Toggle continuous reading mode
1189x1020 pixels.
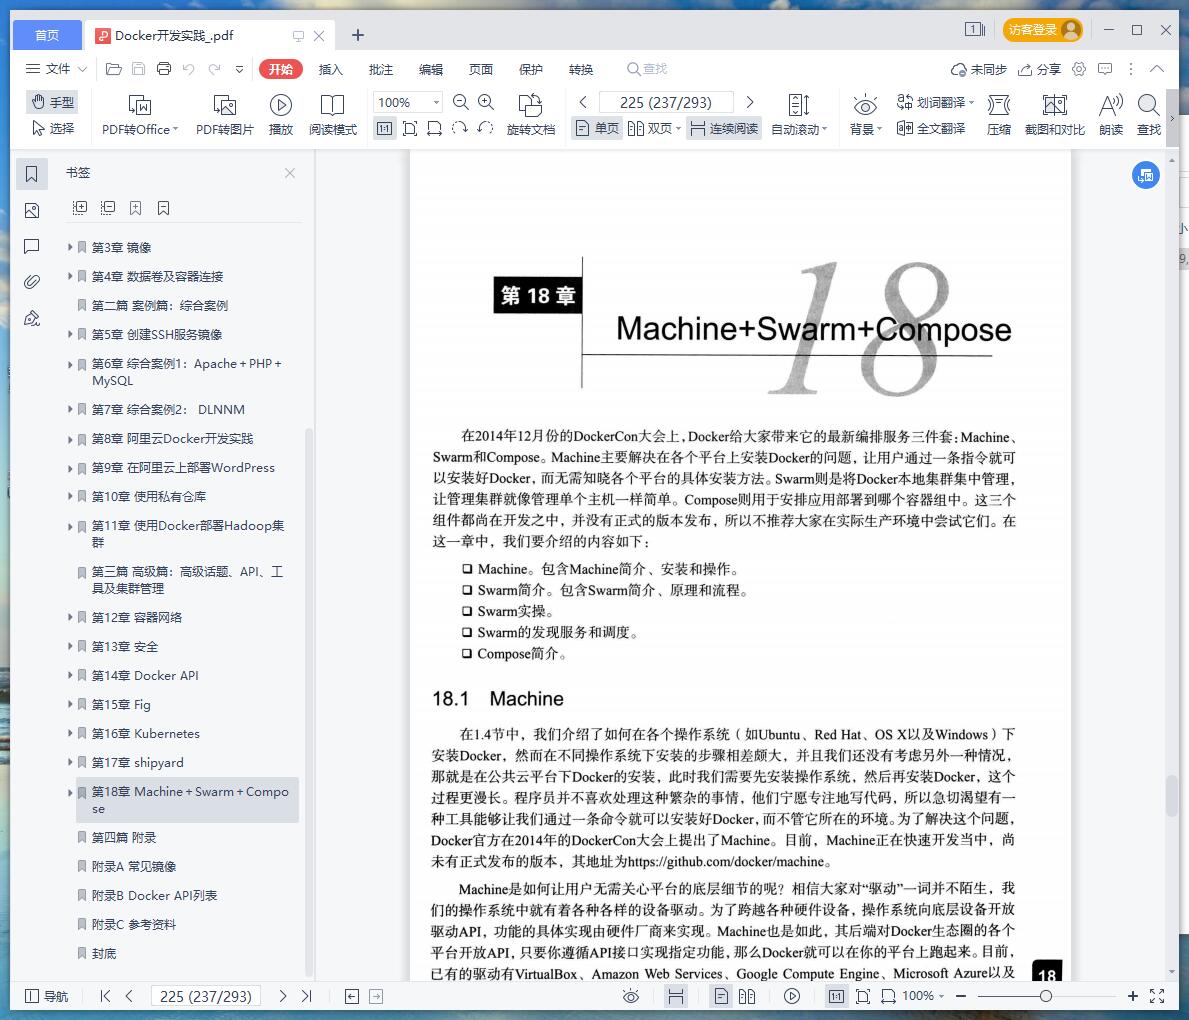pos(724,128)
